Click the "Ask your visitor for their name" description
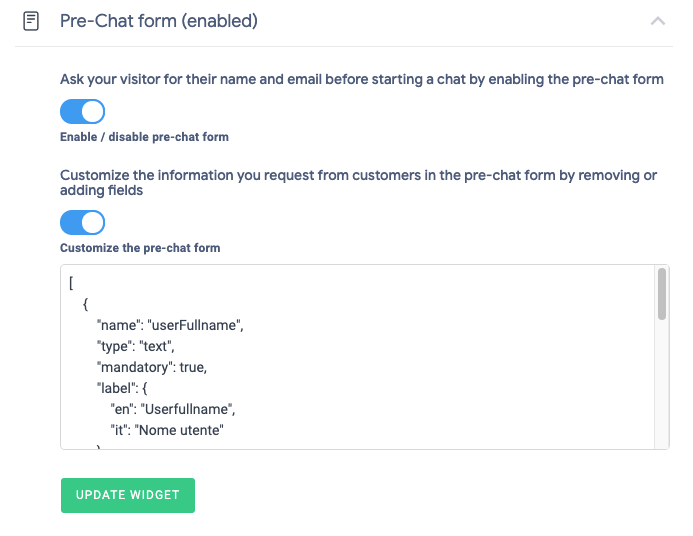Screen dimensions: 693x536 click(361, 79)
